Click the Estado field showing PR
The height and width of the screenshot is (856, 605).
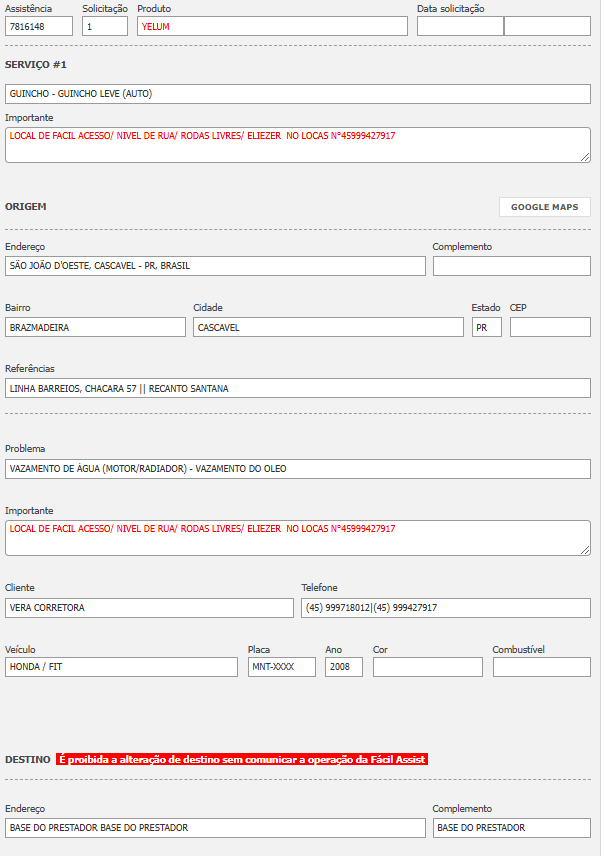point(486,327)
